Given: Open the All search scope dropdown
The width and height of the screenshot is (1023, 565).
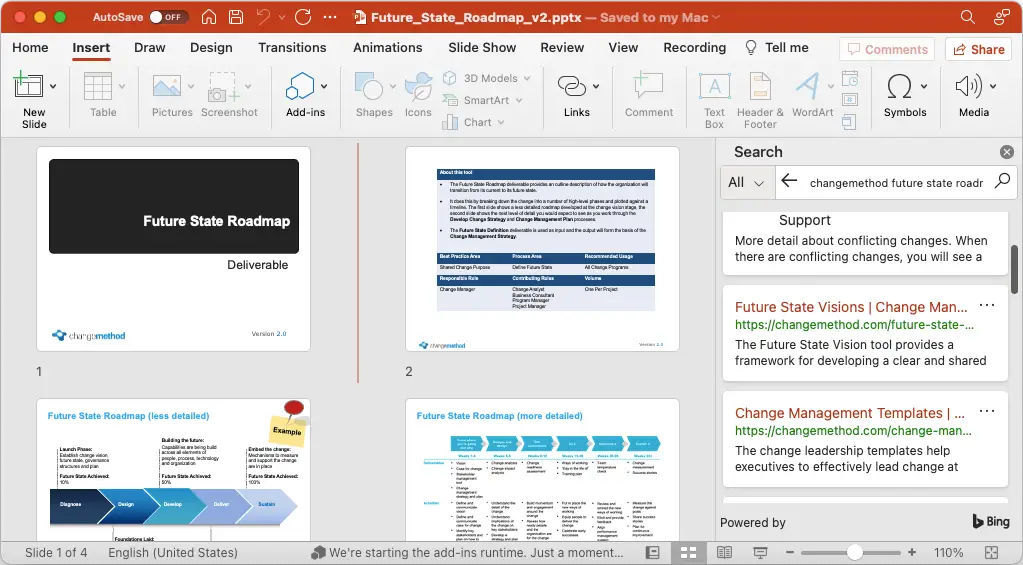Looking at the screenshot, I should coord(747,183).
